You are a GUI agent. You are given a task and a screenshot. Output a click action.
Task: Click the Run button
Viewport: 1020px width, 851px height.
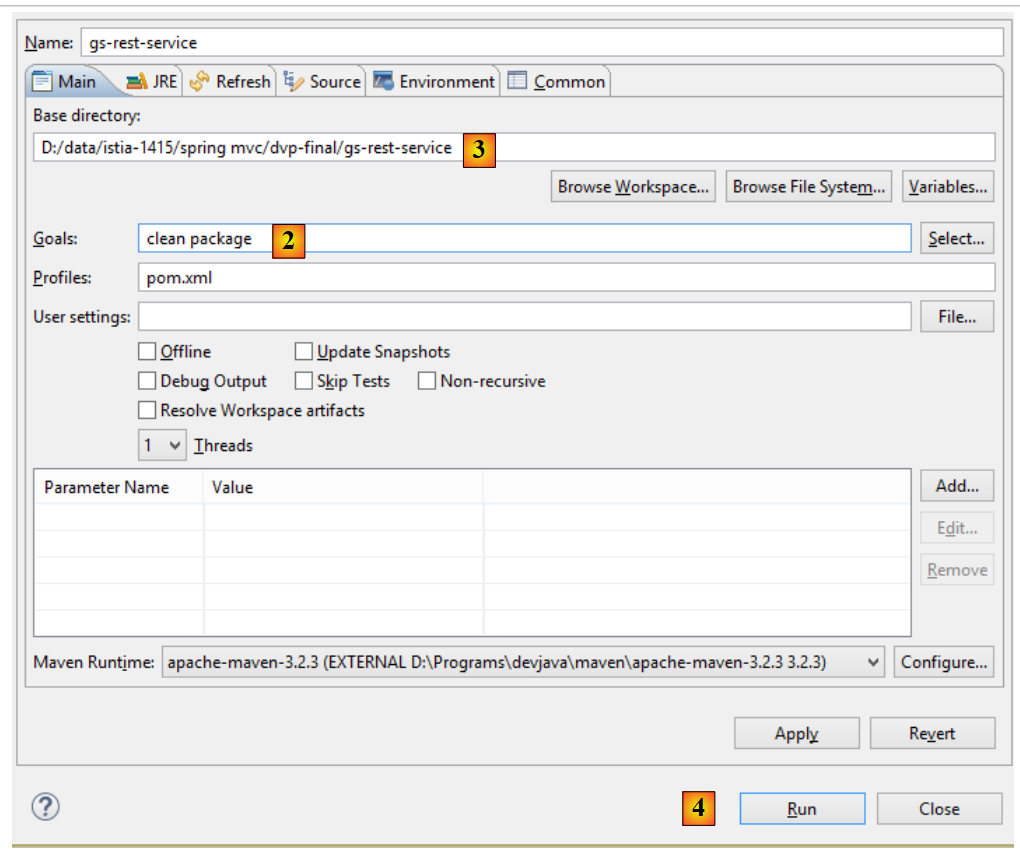click(x=802, y=809)
